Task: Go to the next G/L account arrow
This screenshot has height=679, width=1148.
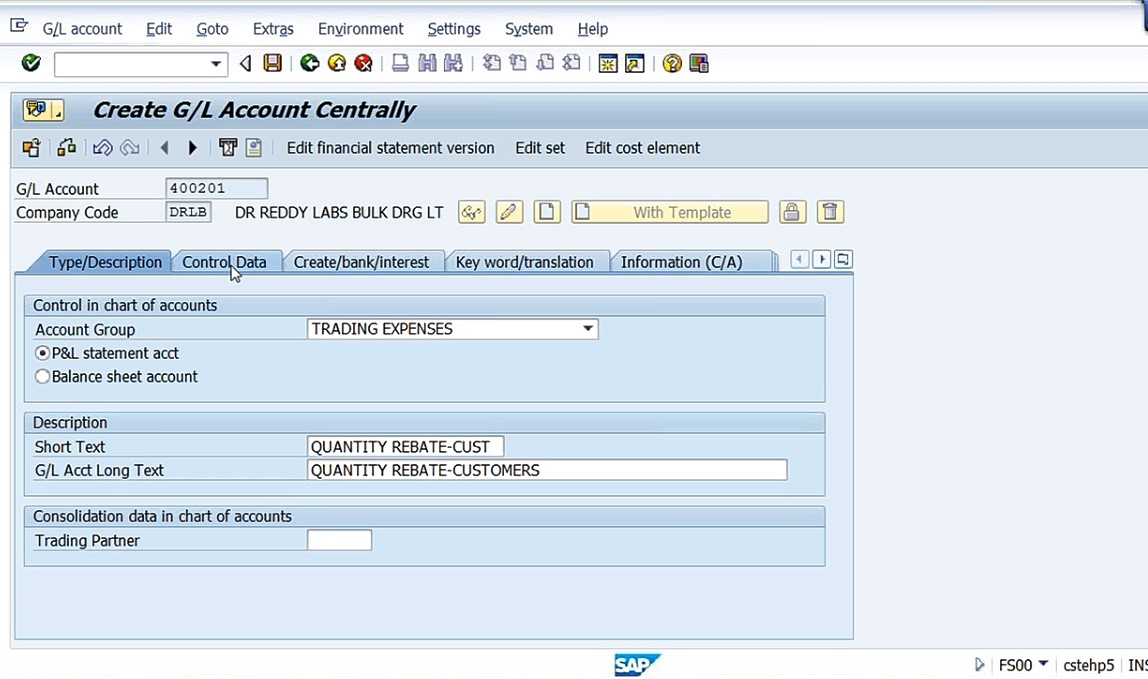Action: tap(193, 148)
